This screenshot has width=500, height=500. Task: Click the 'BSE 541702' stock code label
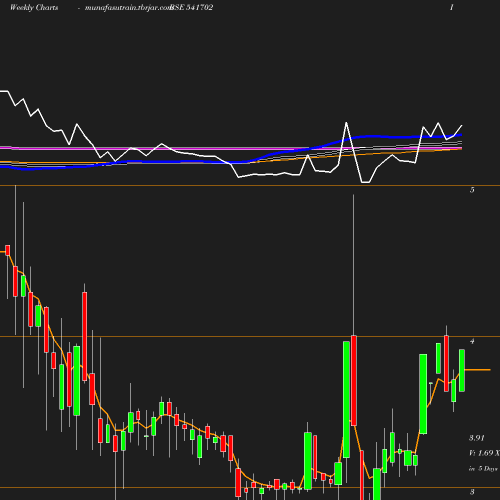pos(191,7)
